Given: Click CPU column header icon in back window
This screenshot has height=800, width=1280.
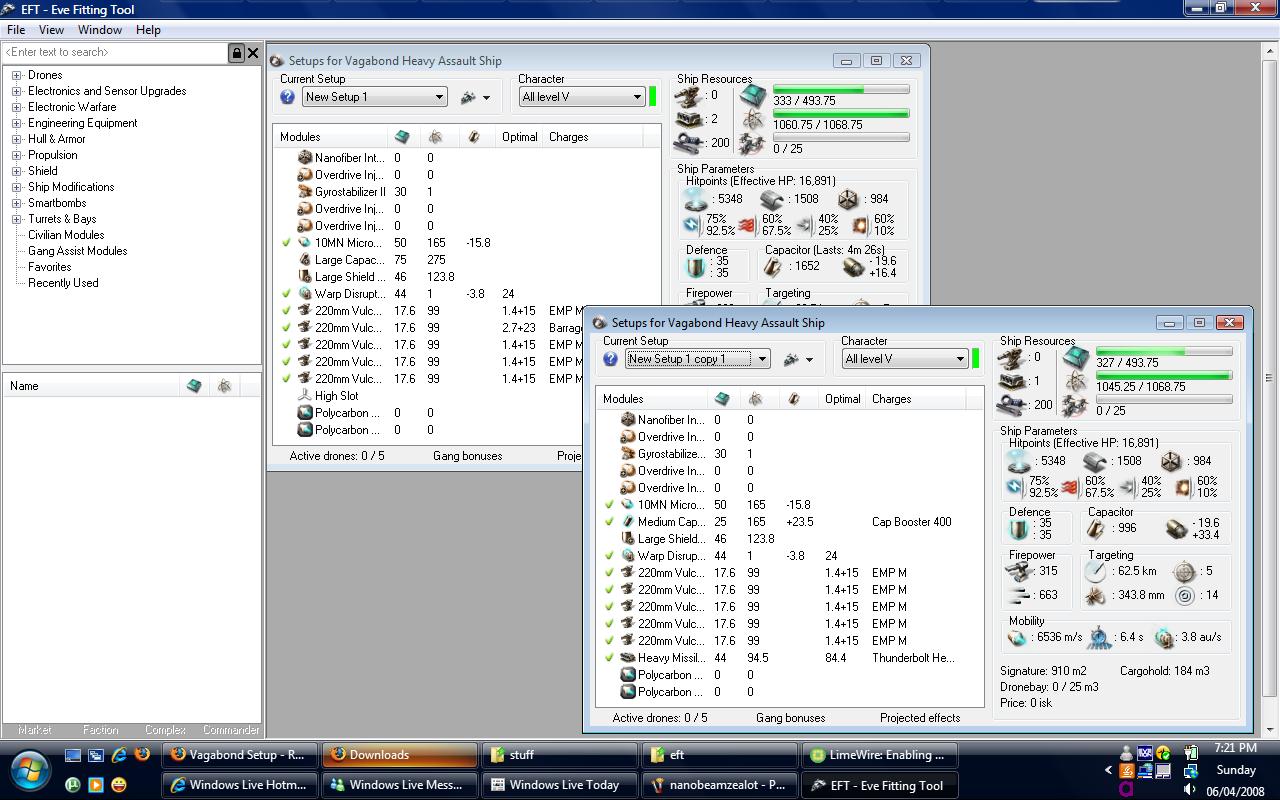Looking at the screenshot, I should (x=401, y=137).
